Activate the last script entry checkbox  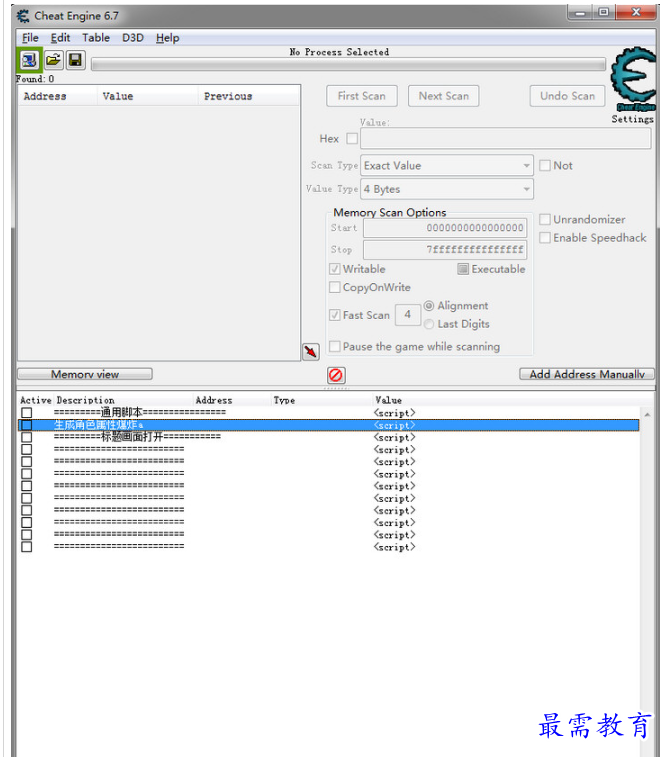pos(27,547)
